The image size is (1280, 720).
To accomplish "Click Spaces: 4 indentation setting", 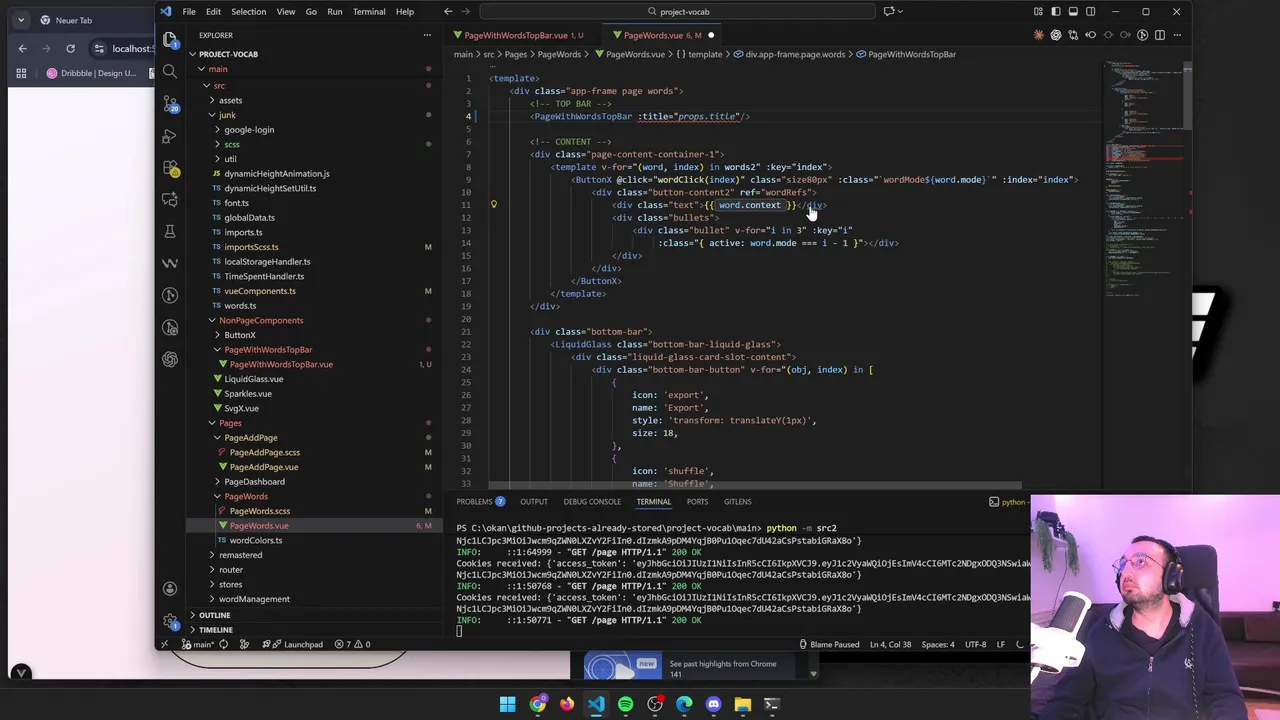I will pos(938,644).
